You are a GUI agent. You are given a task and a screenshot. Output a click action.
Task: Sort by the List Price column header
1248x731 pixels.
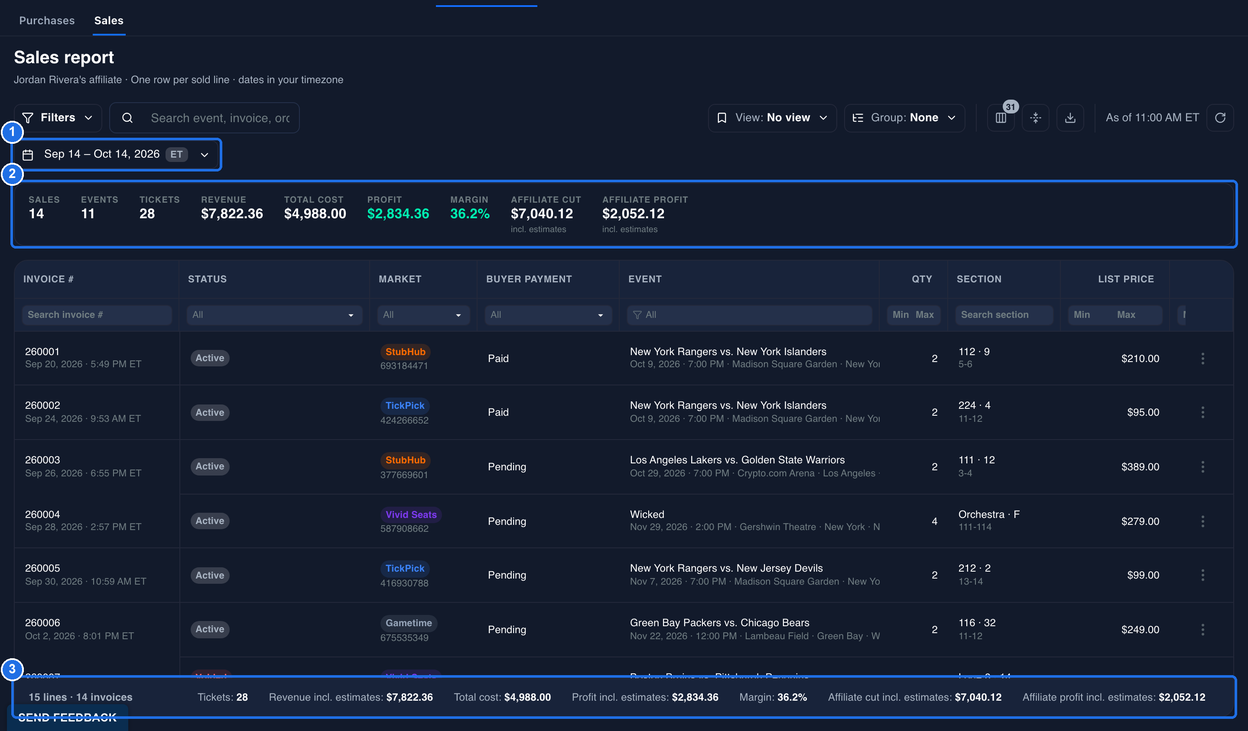tap(1126, 279)
